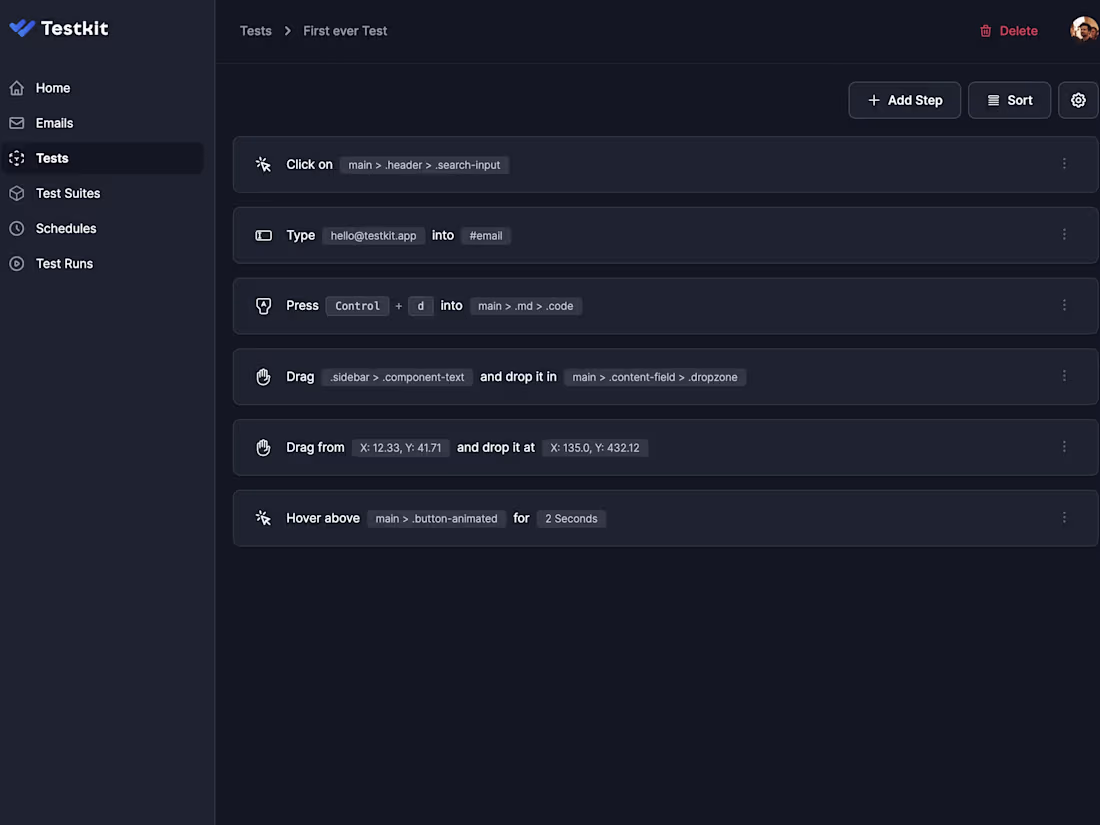Open Test Suites using the cube icon
The height and width of the screenshot is (825, 1100).
pos(15,193)
